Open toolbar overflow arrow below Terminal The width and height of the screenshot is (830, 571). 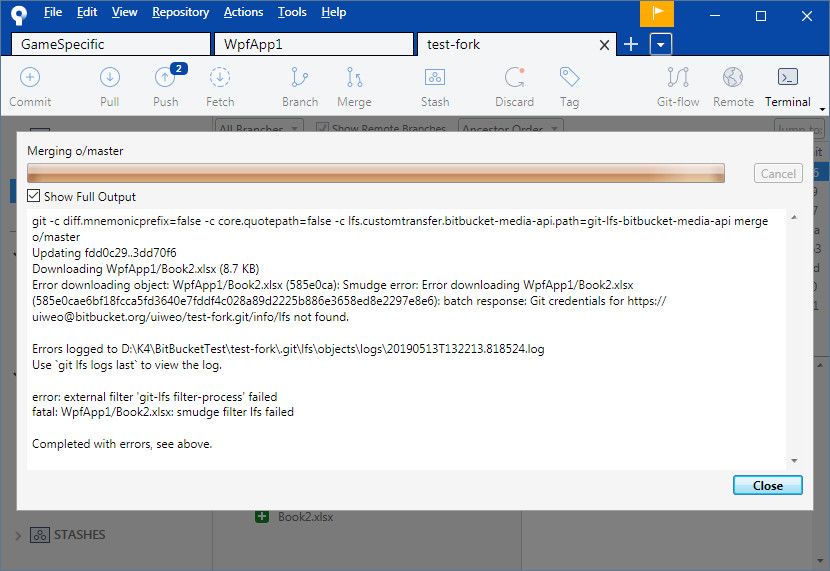click(x=822, y=109)
